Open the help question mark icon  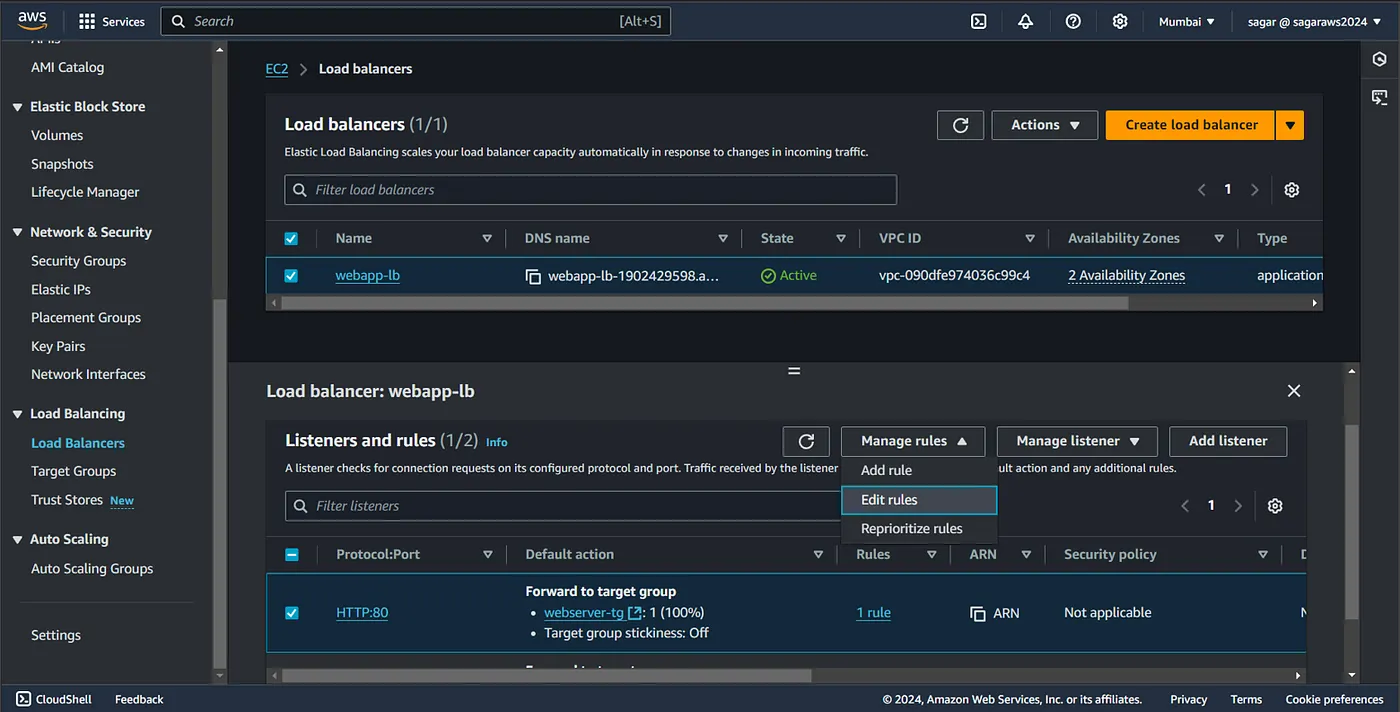point(1073,21)
